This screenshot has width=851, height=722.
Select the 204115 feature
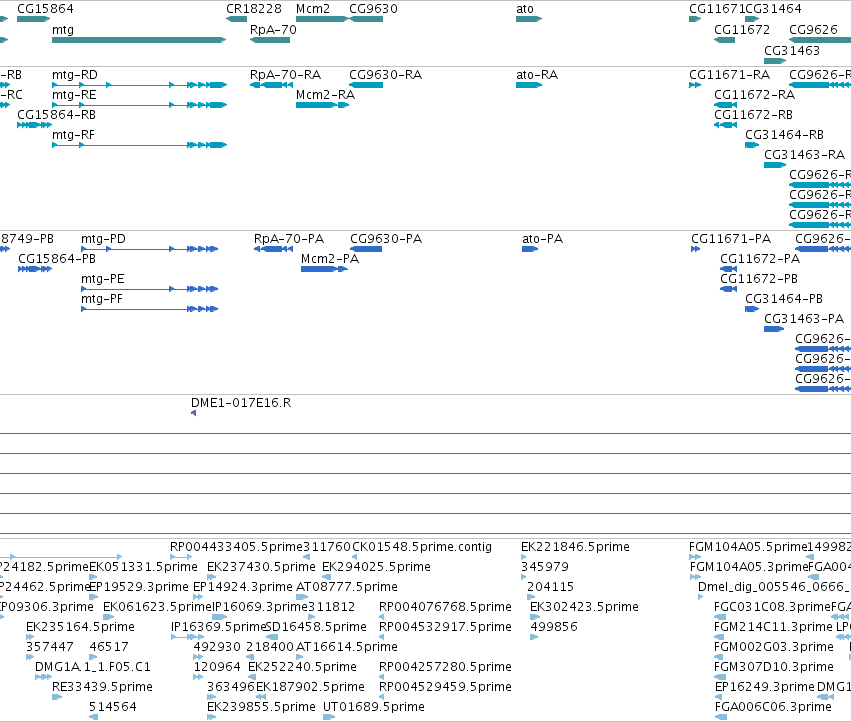[531, 597]
